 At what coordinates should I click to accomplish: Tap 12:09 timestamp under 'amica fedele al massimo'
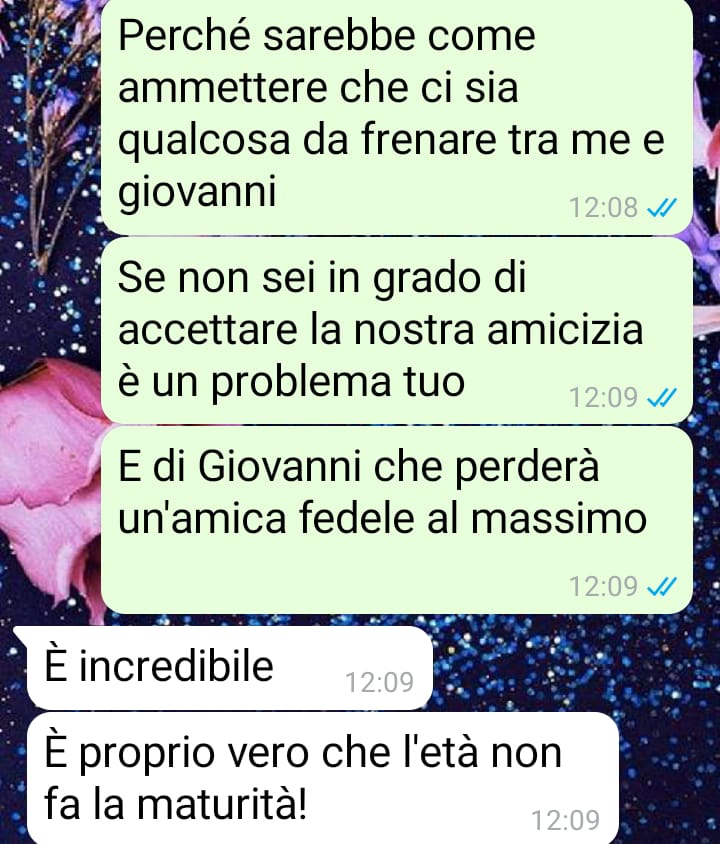coord(603,586)
